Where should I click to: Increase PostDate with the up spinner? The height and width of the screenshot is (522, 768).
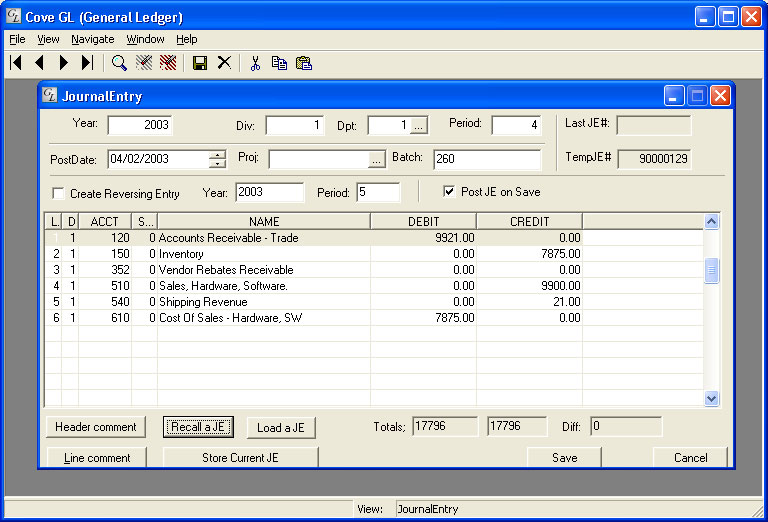point(217,155)
